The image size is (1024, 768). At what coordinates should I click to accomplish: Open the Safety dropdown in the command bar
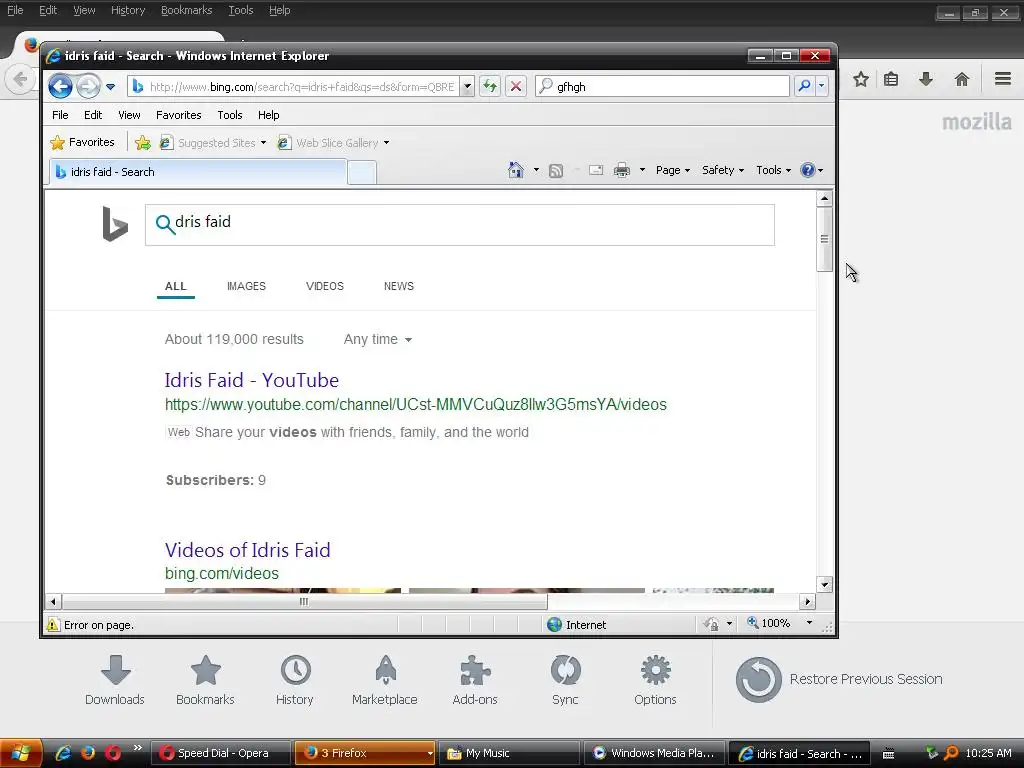click(x=723, y=170)
